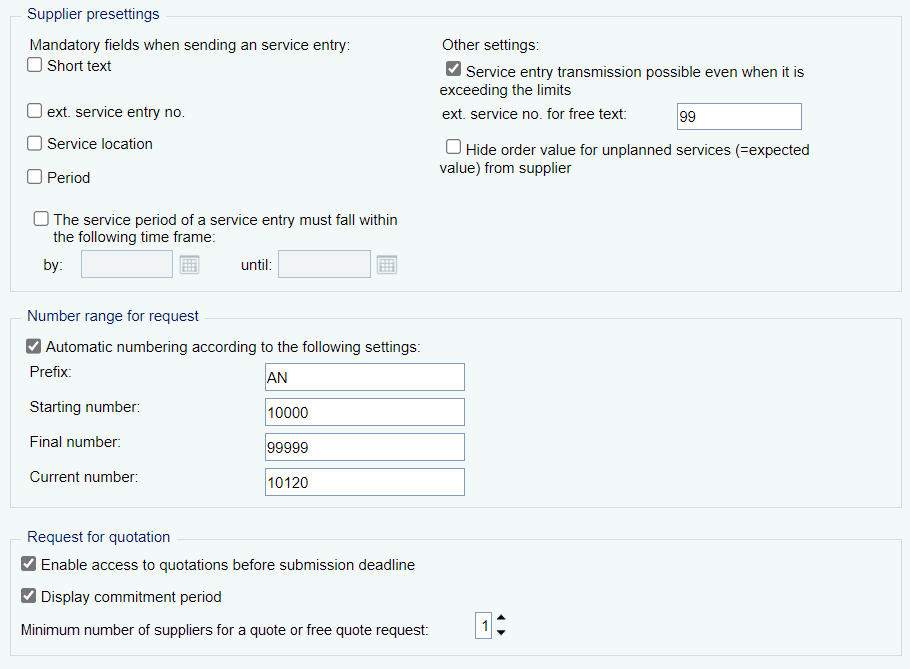Click the Current number input
Viewport: 910px width, 669px height.
(x=364, y=482)
